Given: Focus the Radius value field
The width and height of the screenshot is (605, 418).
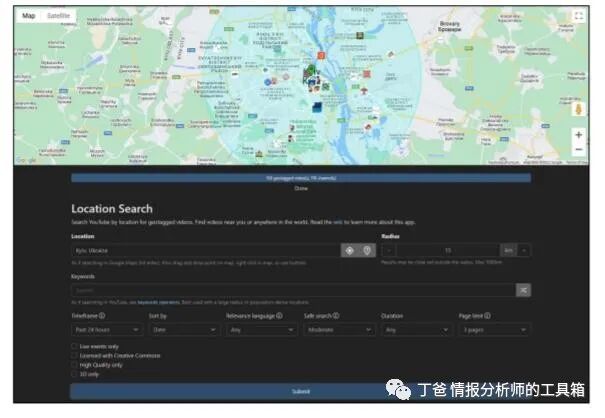Looking at the screenshot, I should tap(448, 250).
